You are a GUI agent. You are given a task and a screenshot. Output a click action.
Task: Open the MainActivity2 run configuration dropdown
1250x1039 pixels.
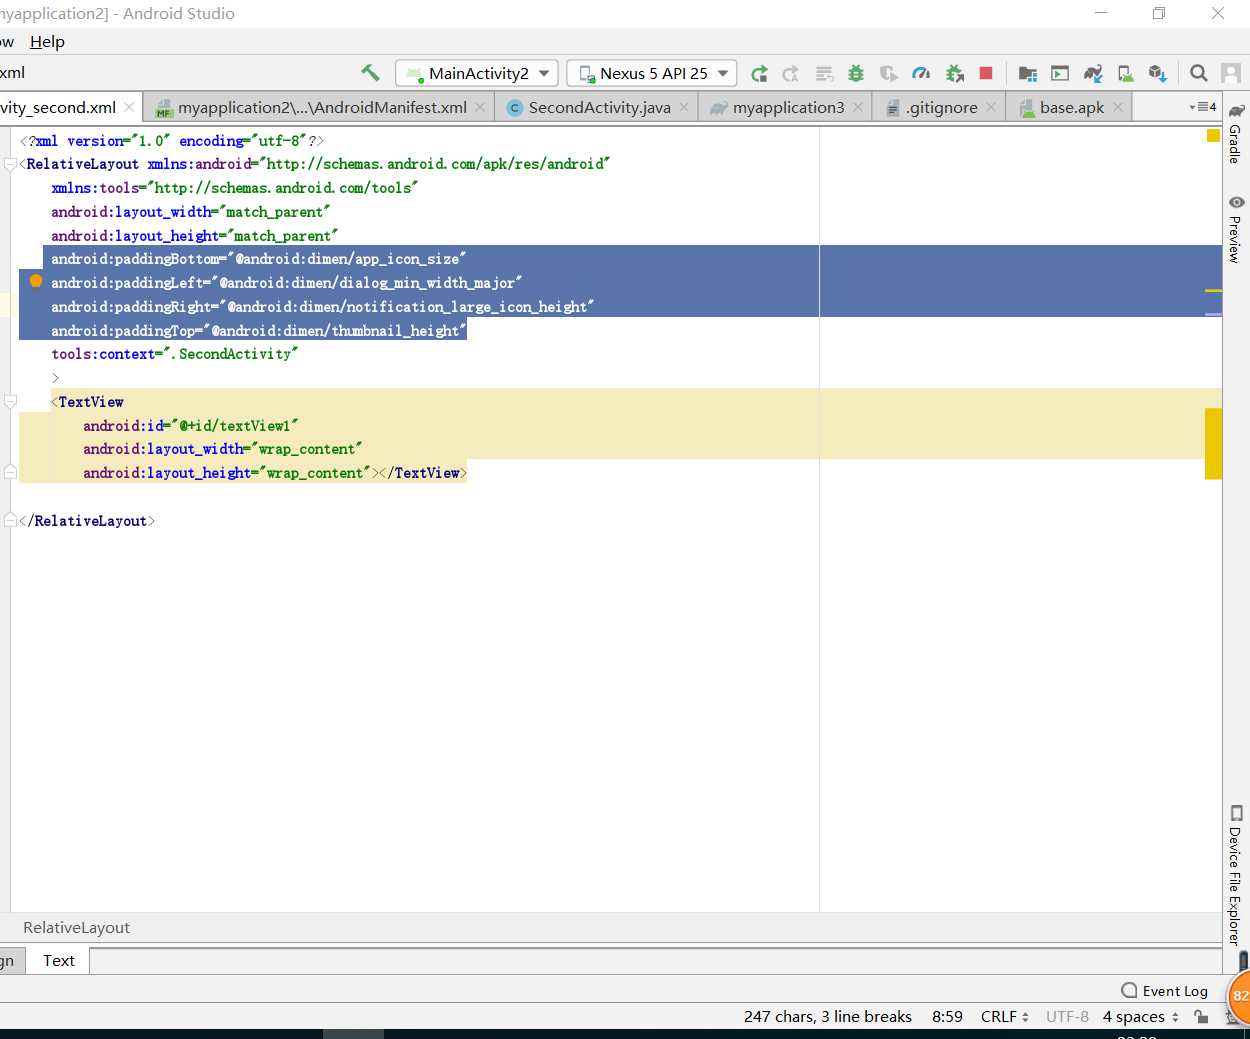tap(477, 73)
